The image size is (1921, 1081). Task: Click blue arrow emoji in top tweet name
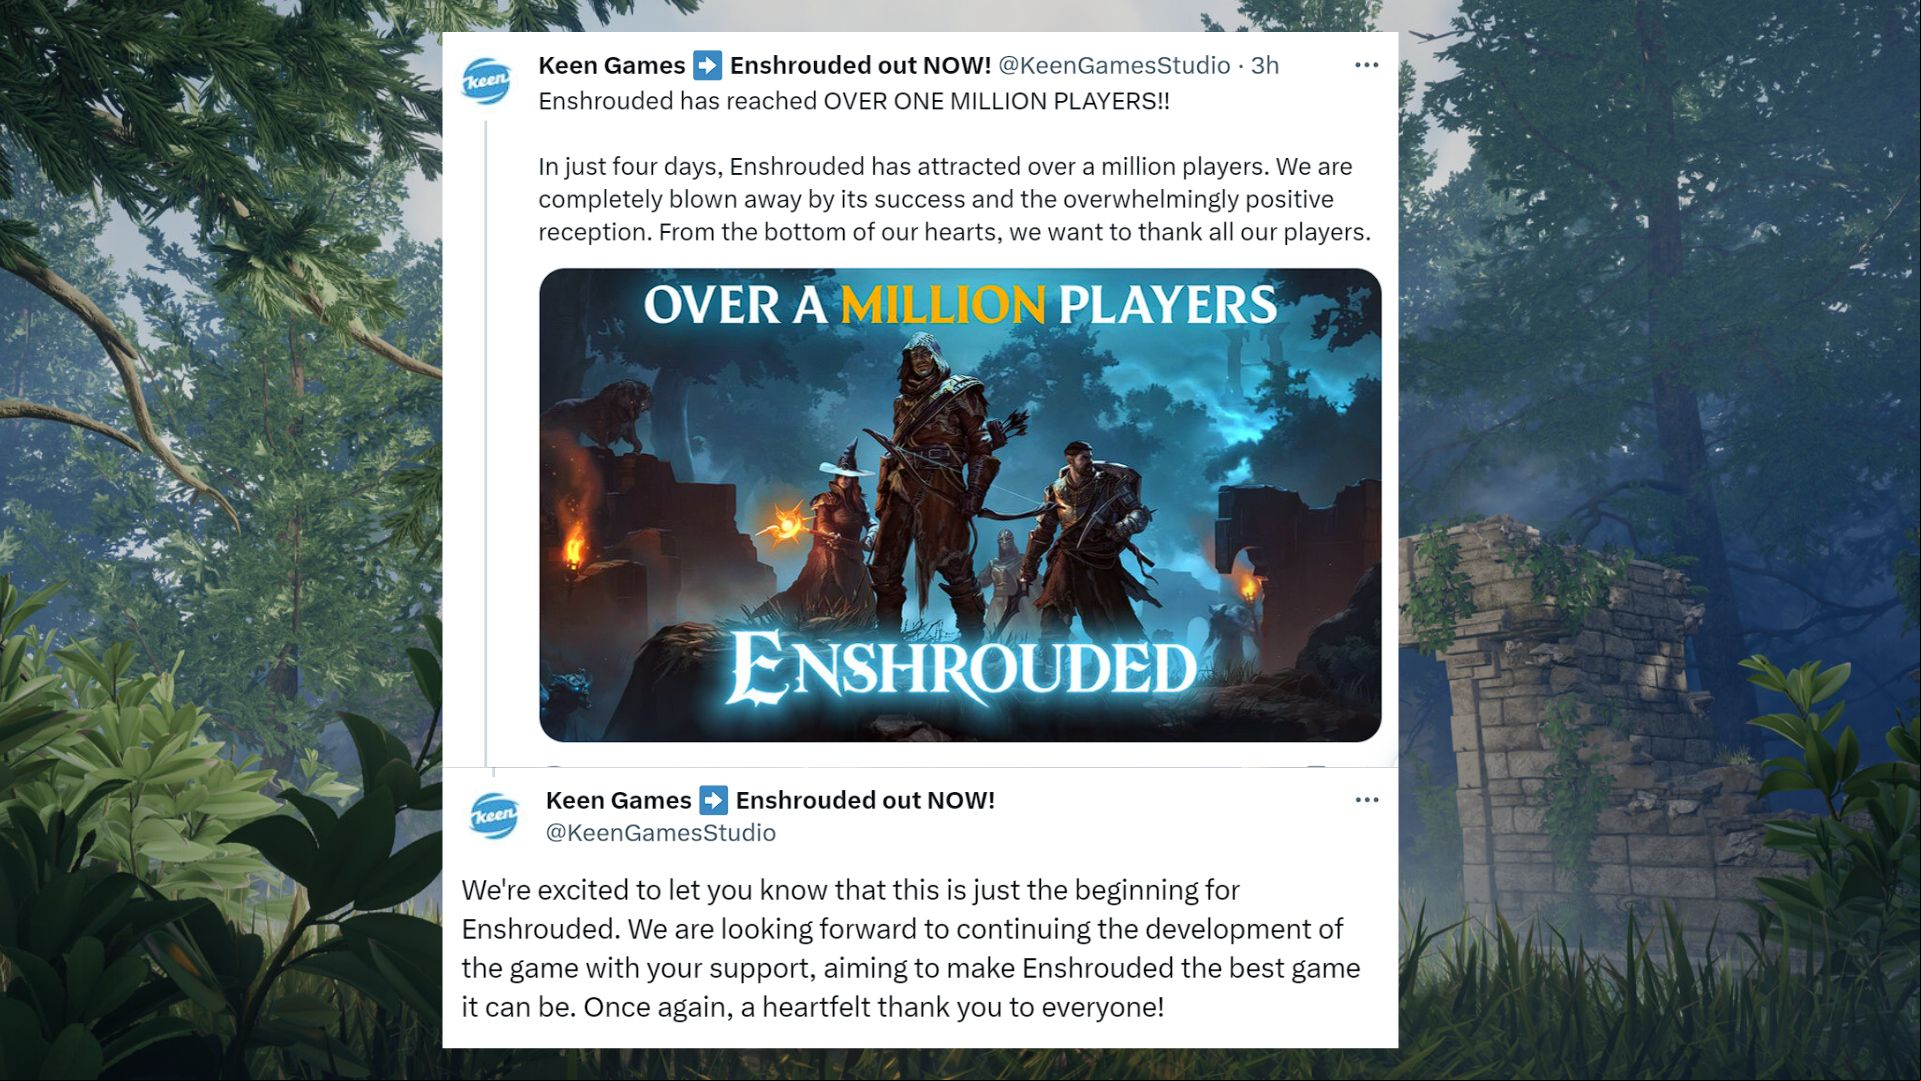pyautogui.click(x=708, y=66)
